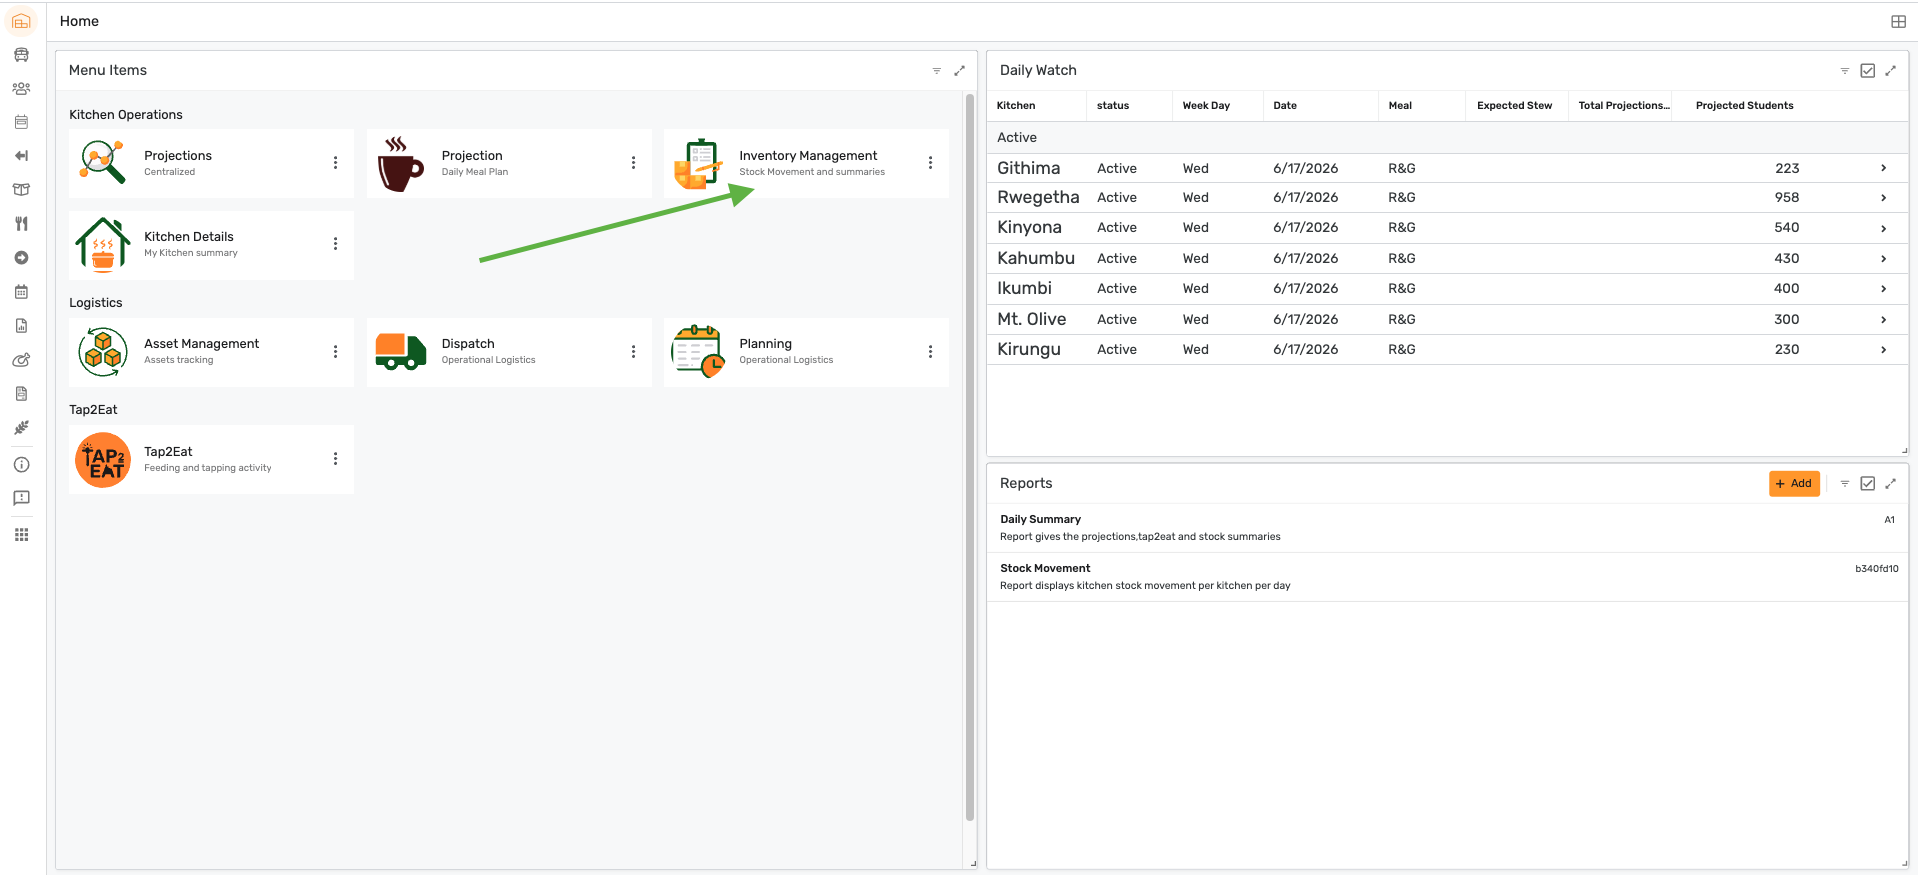1918x875 pixels.
Task: Expand the Reports panel to fullscreen
Action: pyautogui.click(x=1890, y=484)
